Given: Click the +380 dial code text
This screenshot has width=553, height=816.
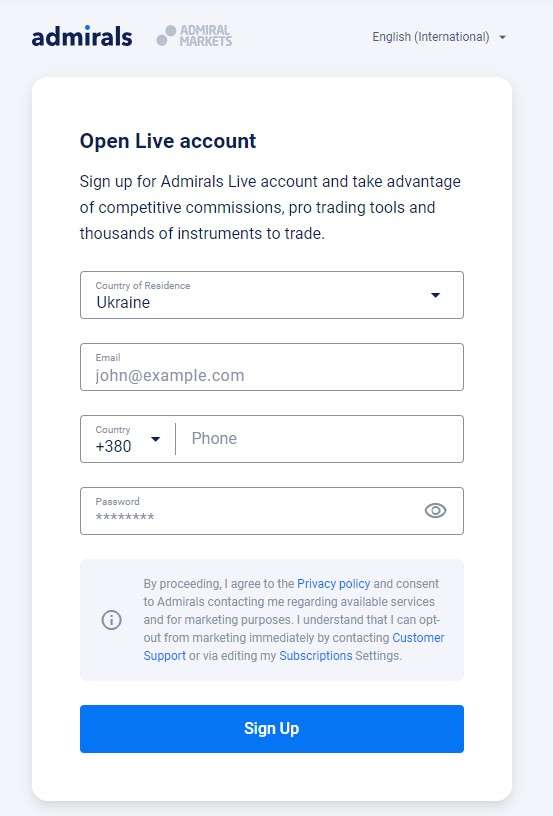Looking at the screenshot, I should pyautogui.click(x=113, y=447).
